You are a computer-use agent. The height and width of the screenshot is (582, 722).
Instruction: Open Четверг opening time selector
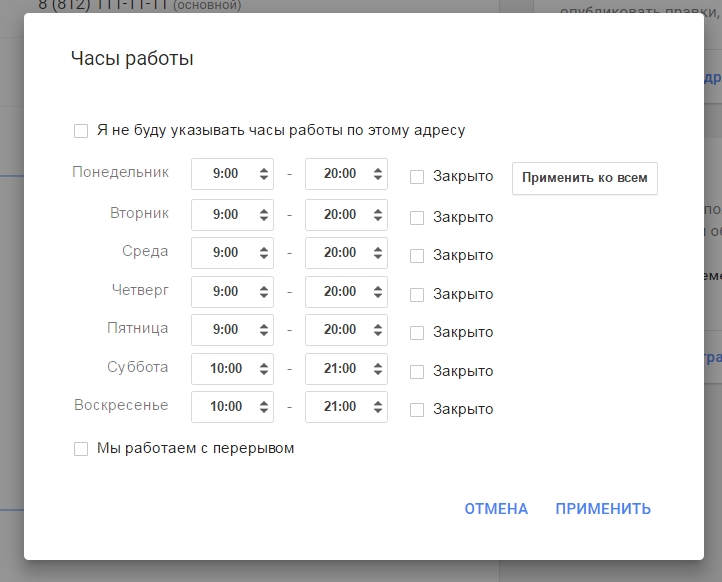click(x=232, y=292)
